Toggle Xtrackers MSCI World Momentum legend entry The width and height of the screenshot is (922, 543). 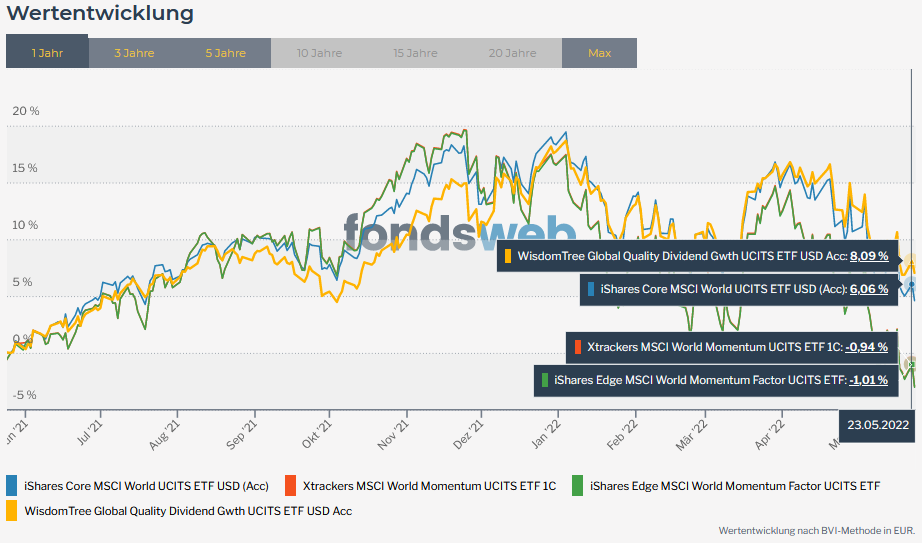point(429,486)
